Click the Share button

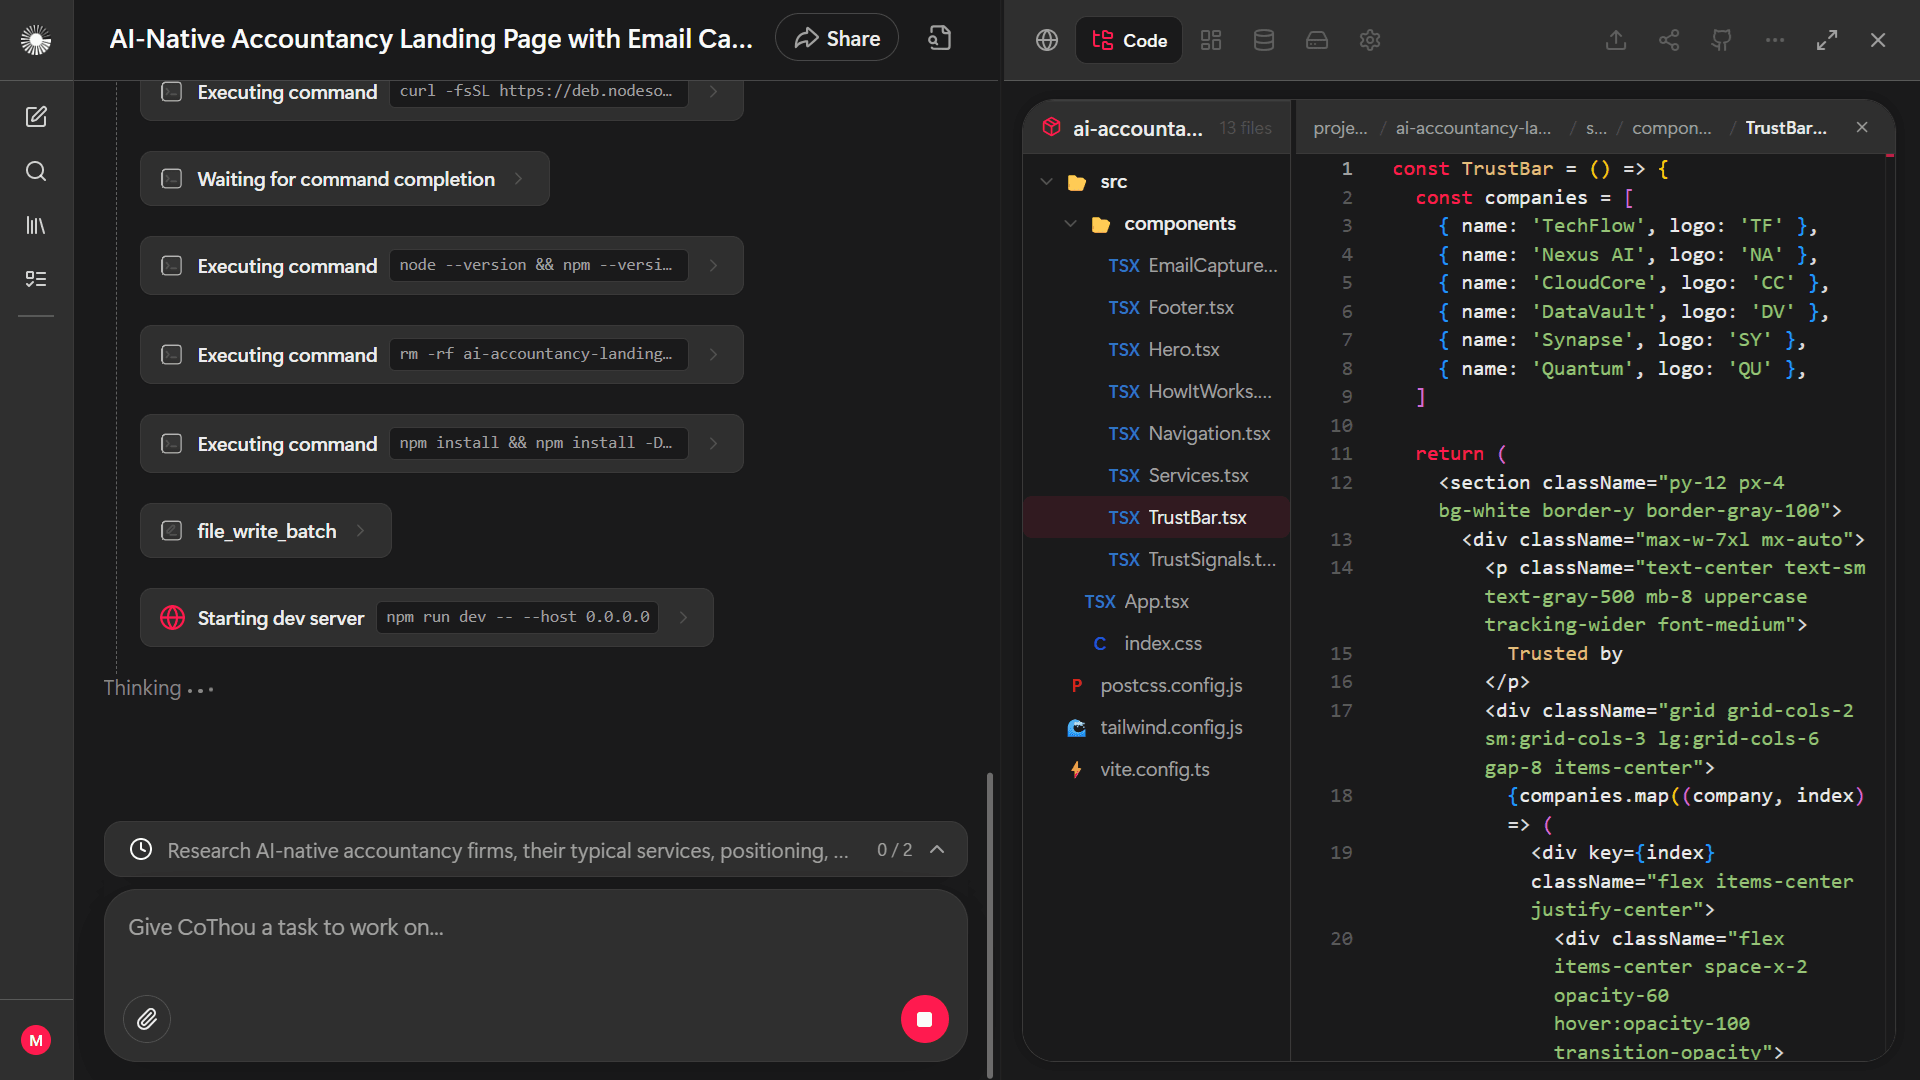point(836,37)
